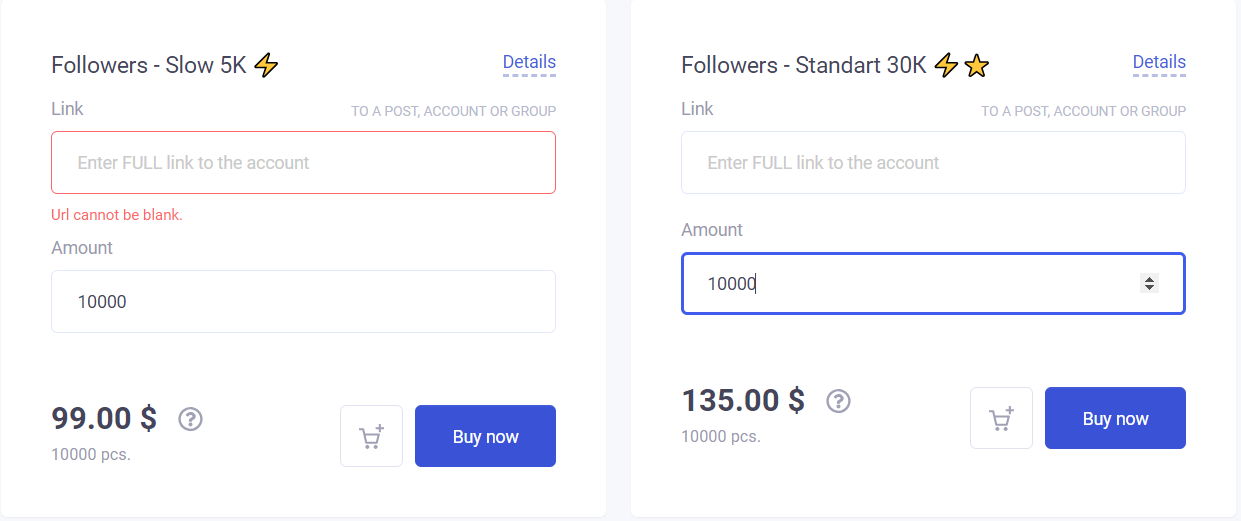Increase the Standart 30K amount with the up arrow
This screenshot has width=1241, height=521.
1149,279
